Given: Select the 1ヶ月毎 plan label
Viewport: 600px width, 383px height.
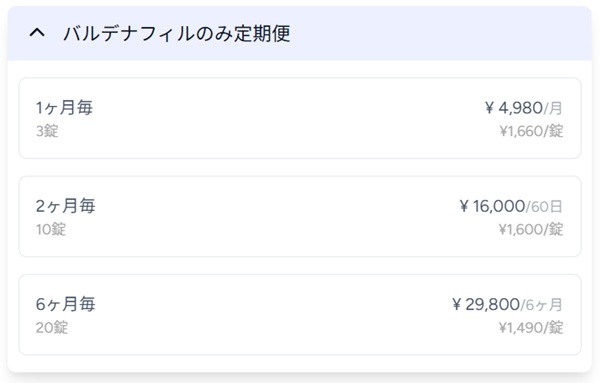Looking at the screenshot, I should pos(64,108).
